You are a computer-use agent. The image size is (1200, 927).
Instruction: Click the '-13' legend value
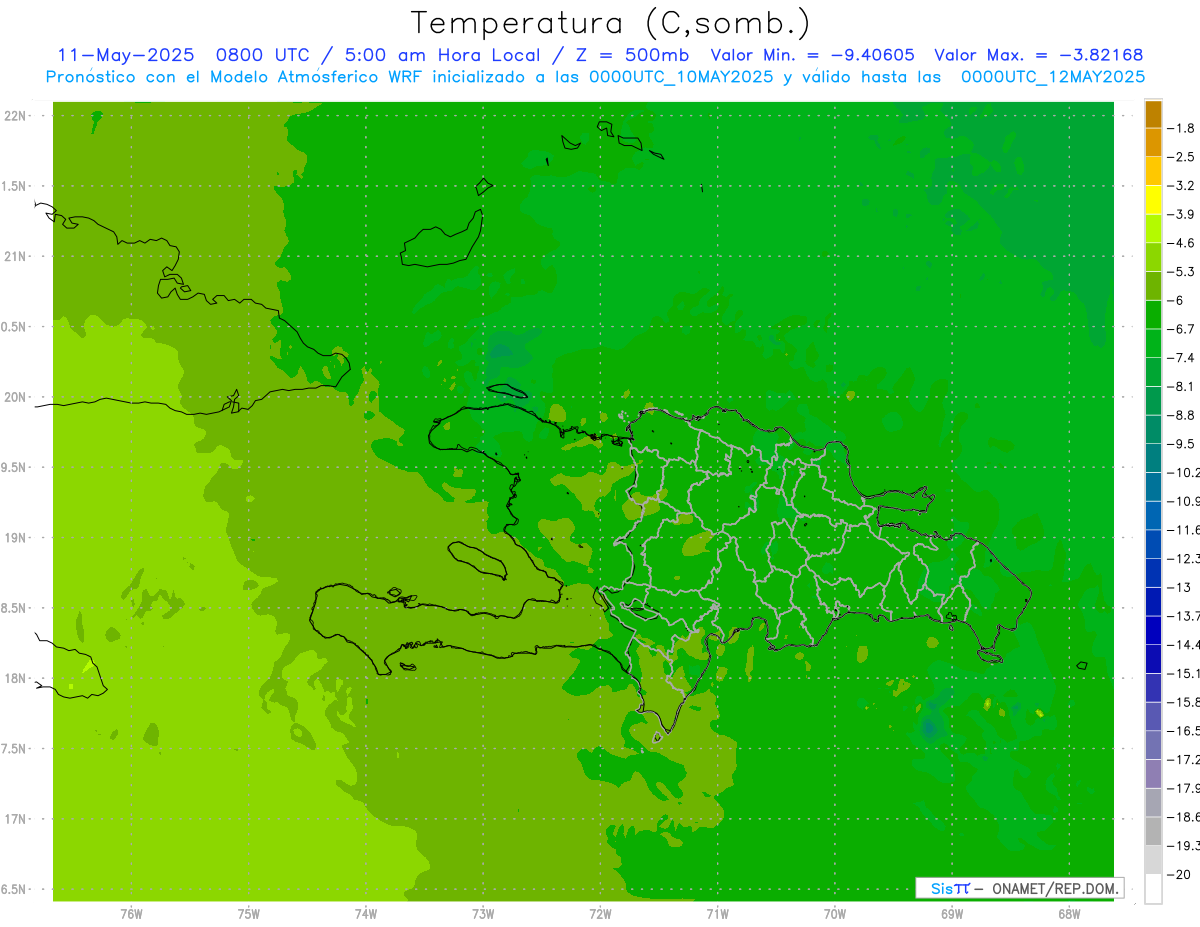coord(1180,587)
